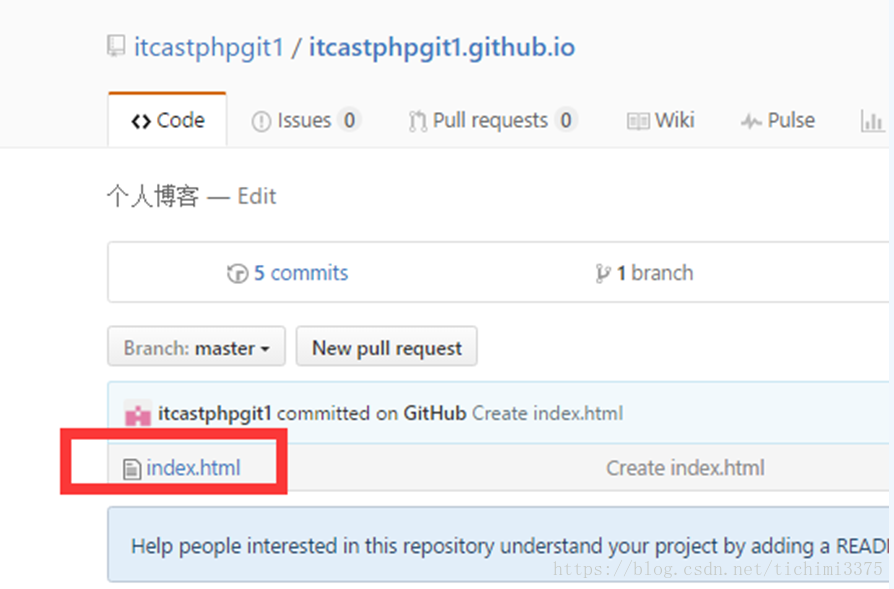Click the Pulse waveform icon
This screenshot has height=589, width=894.
tap(751, 121)
